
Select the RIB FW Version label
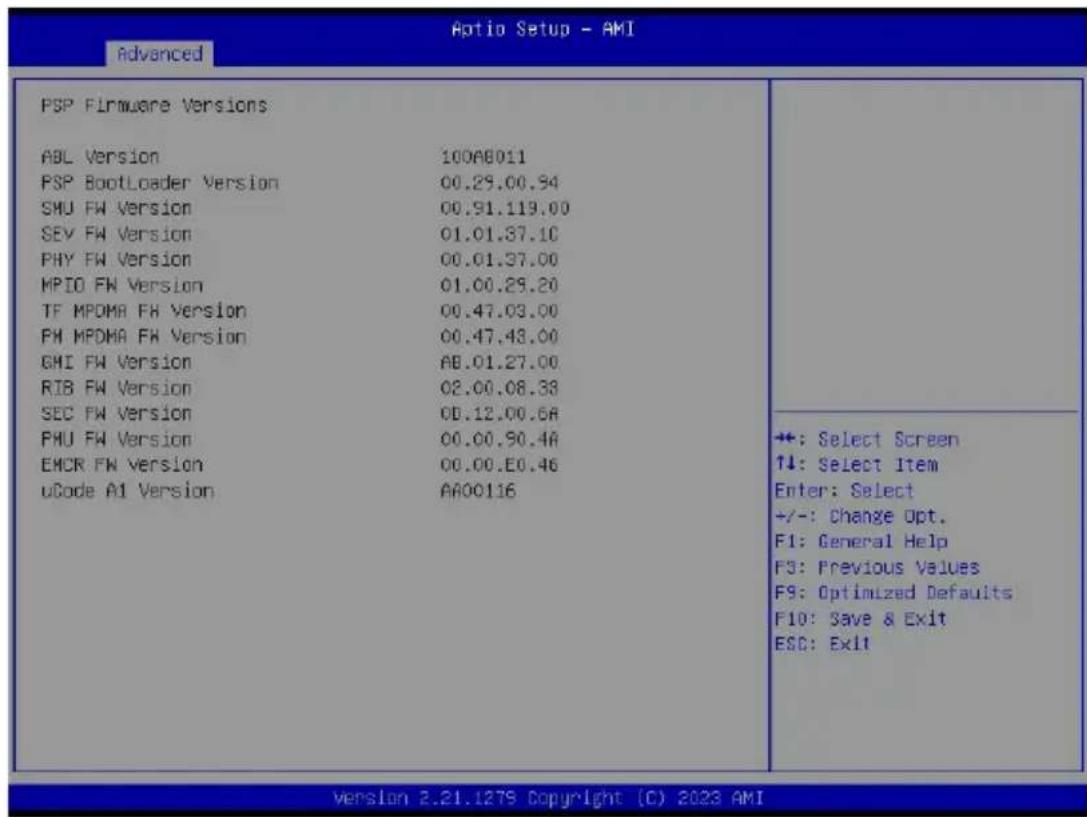pyautogui.click(x=116, y=388)
